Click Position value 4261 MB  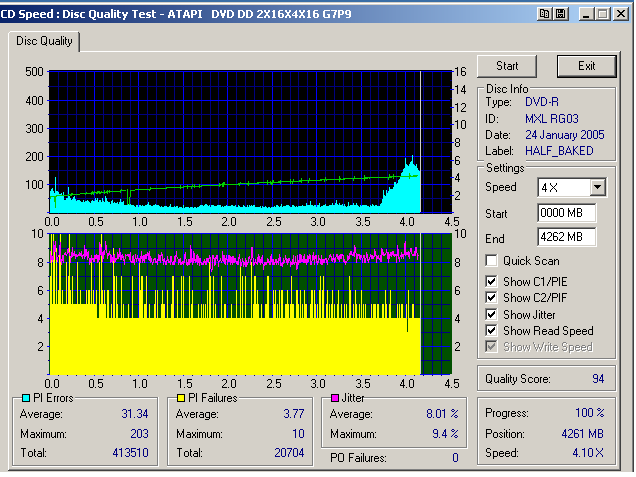(x=582, y=434)
